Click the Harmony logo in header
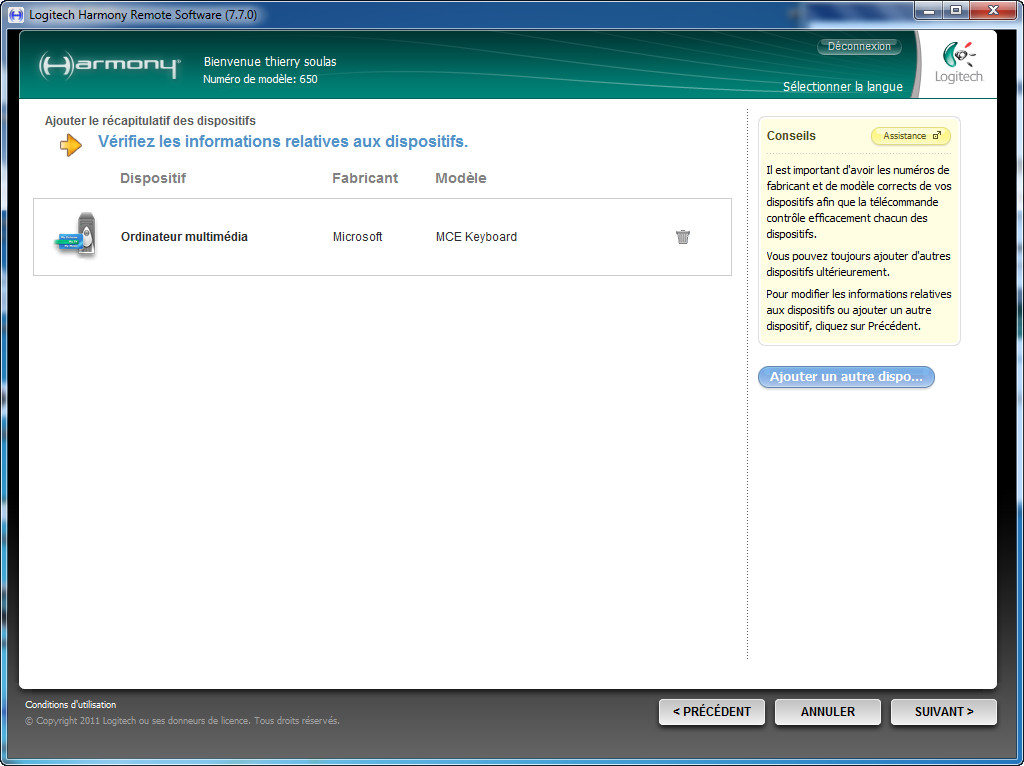The image size is (1024, 766). [x=109, y=66]
